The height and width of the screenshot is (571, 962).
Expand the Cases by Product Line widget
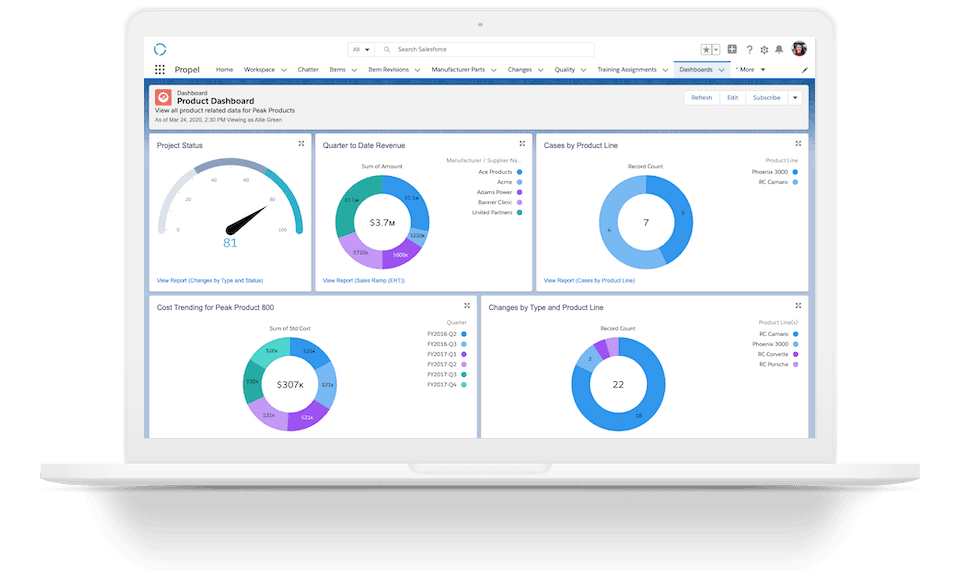click(x=798, y=144)
